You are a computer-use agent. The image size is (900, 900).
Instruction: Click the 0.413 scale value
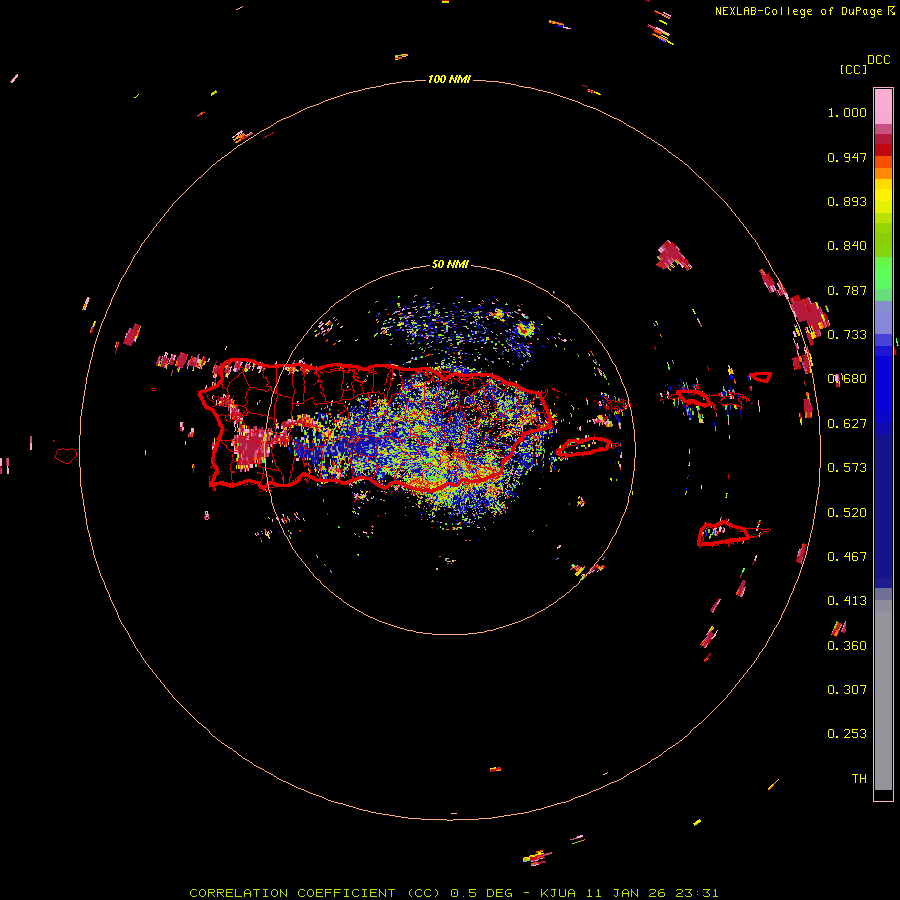tap(847, 601)
